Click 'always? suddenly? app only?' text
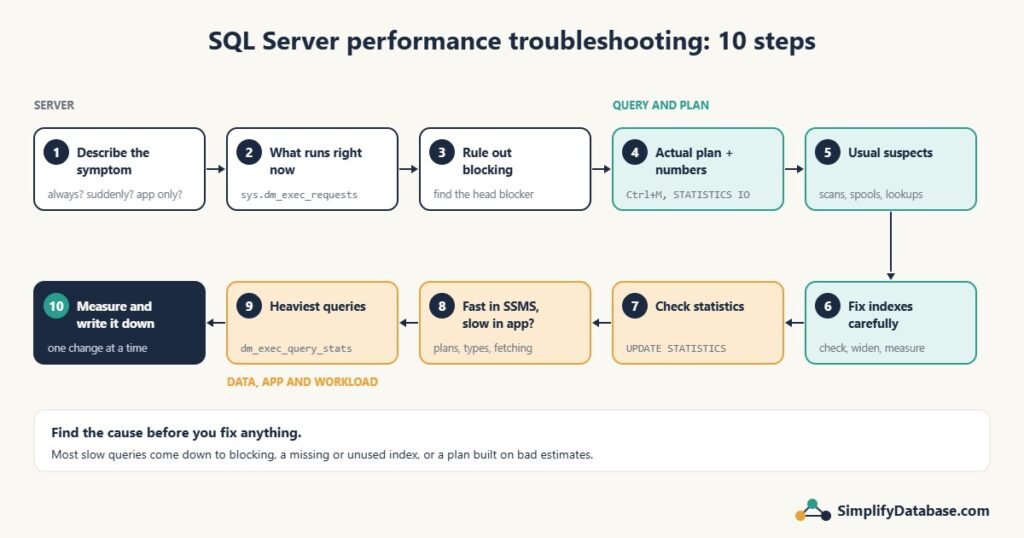Viewport: 1024px width, 538px height. (x=115, y=194)
